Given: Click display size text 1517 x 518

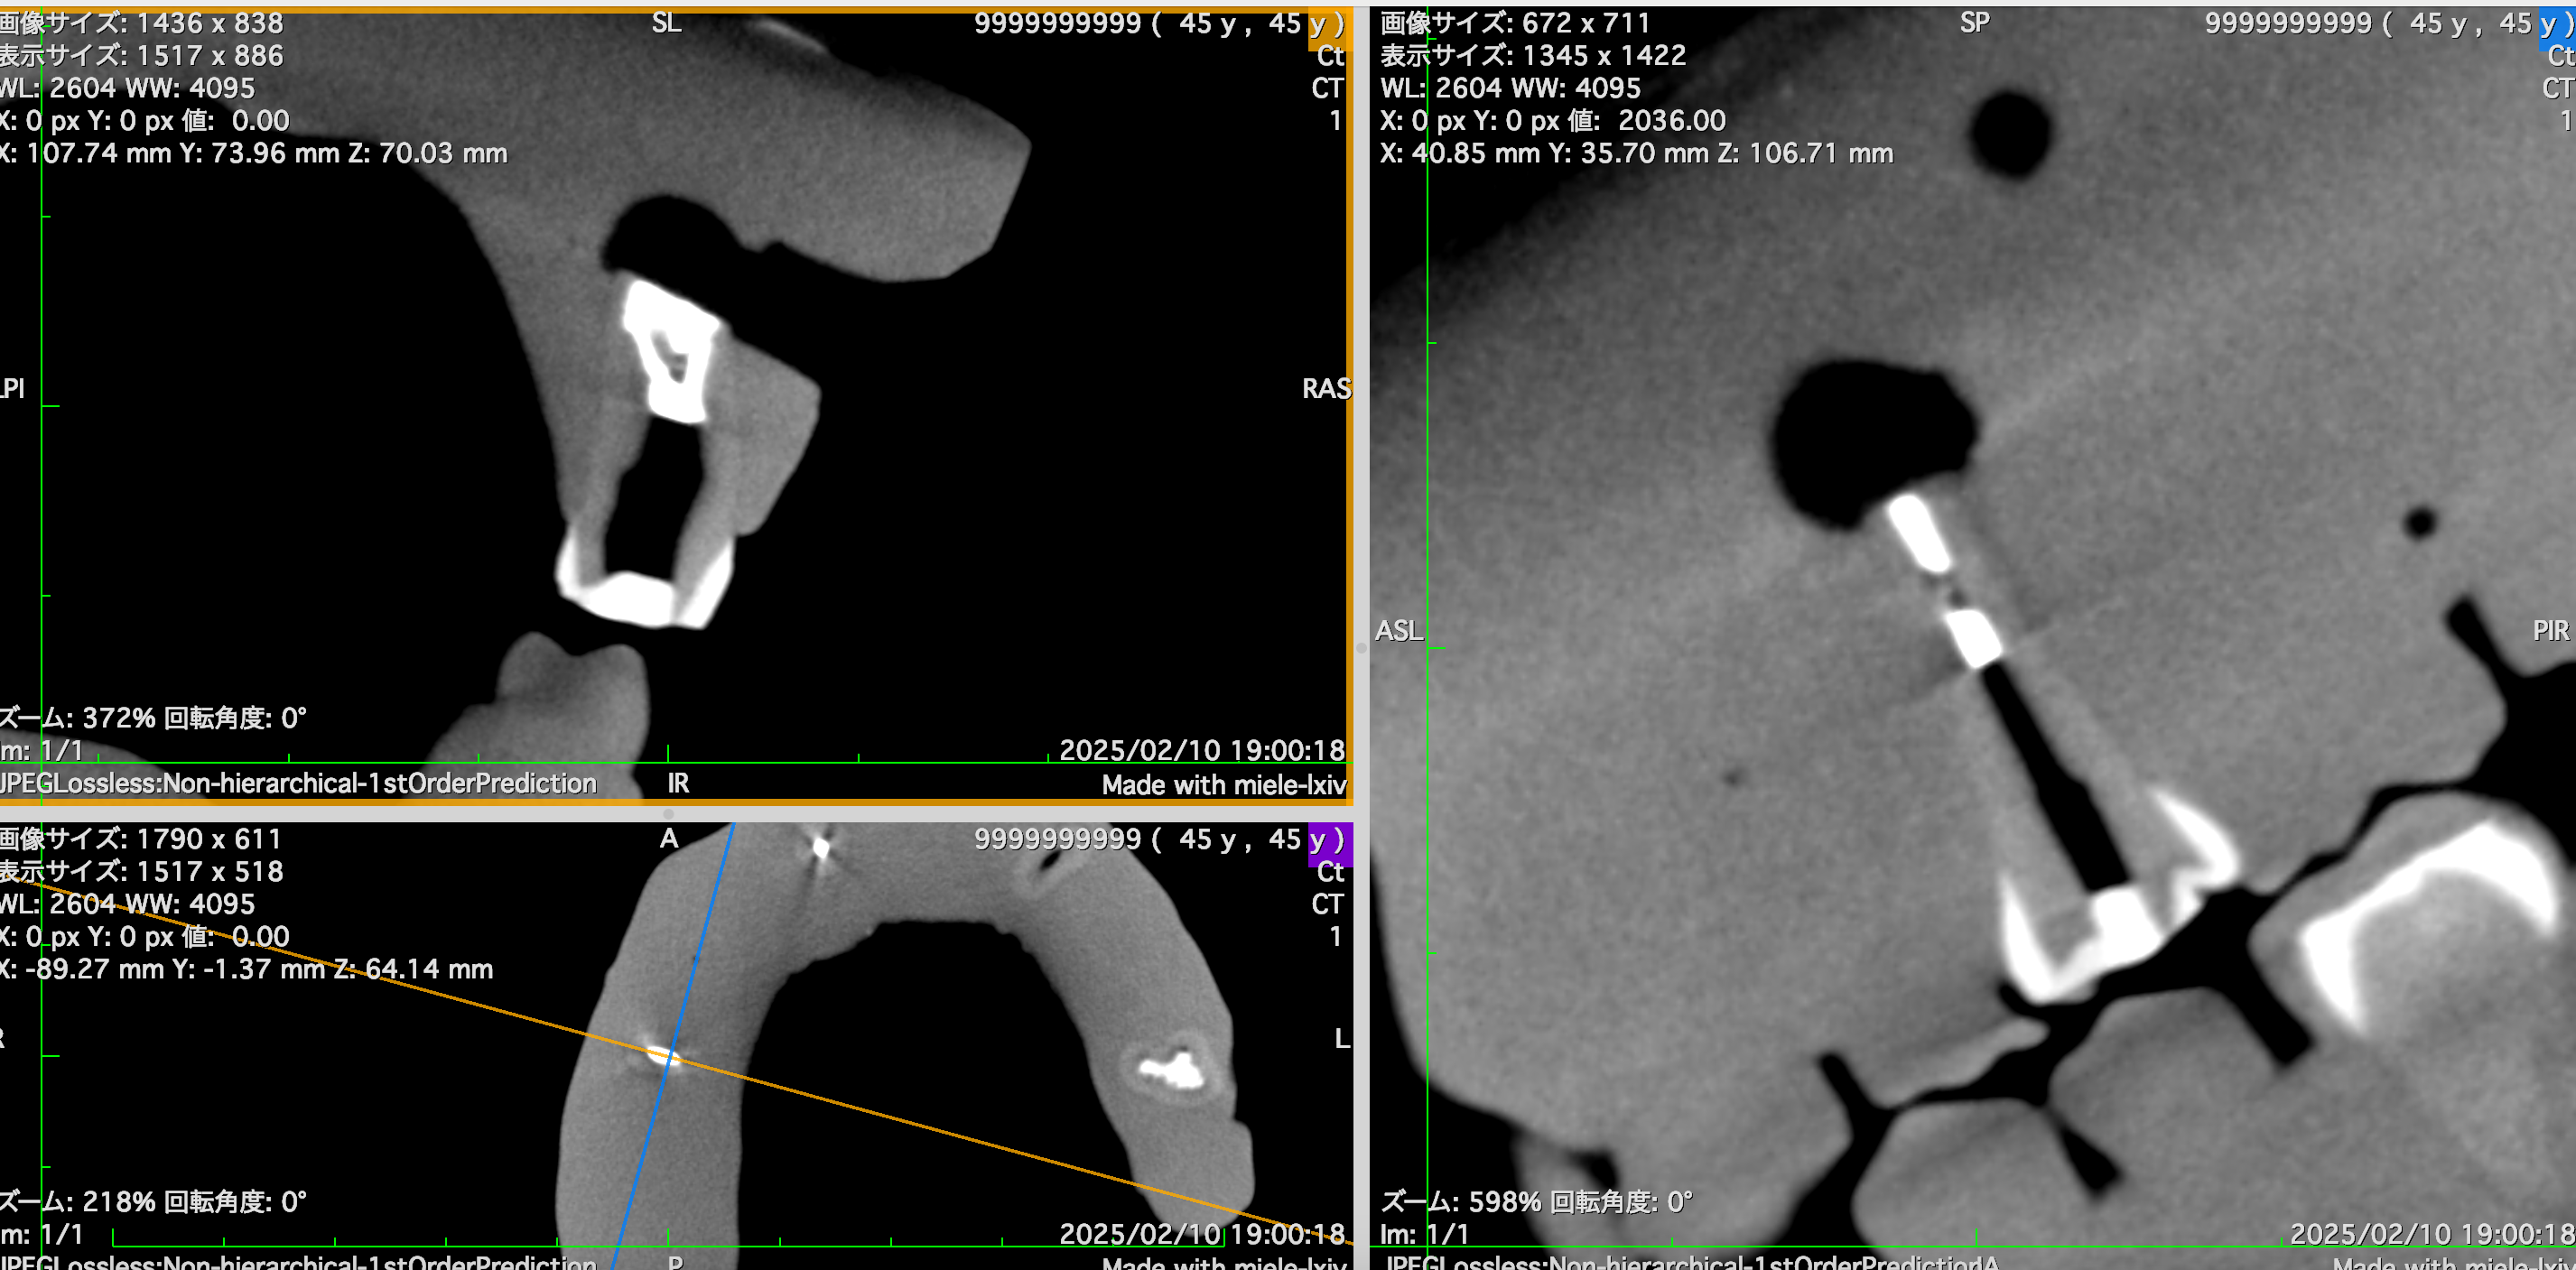Looking at the screenshot, I should click(x=141, y=871).
